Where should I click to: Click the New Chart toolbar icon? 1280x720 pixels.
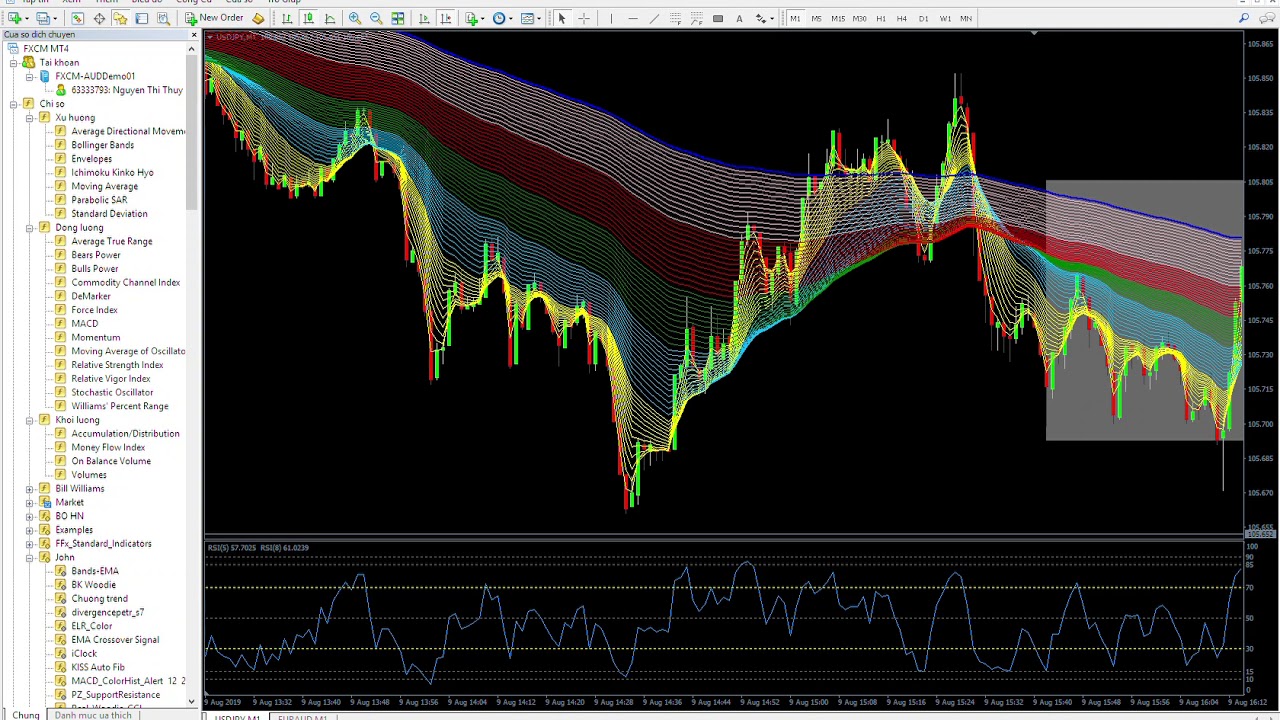click(x=15, y=18)
